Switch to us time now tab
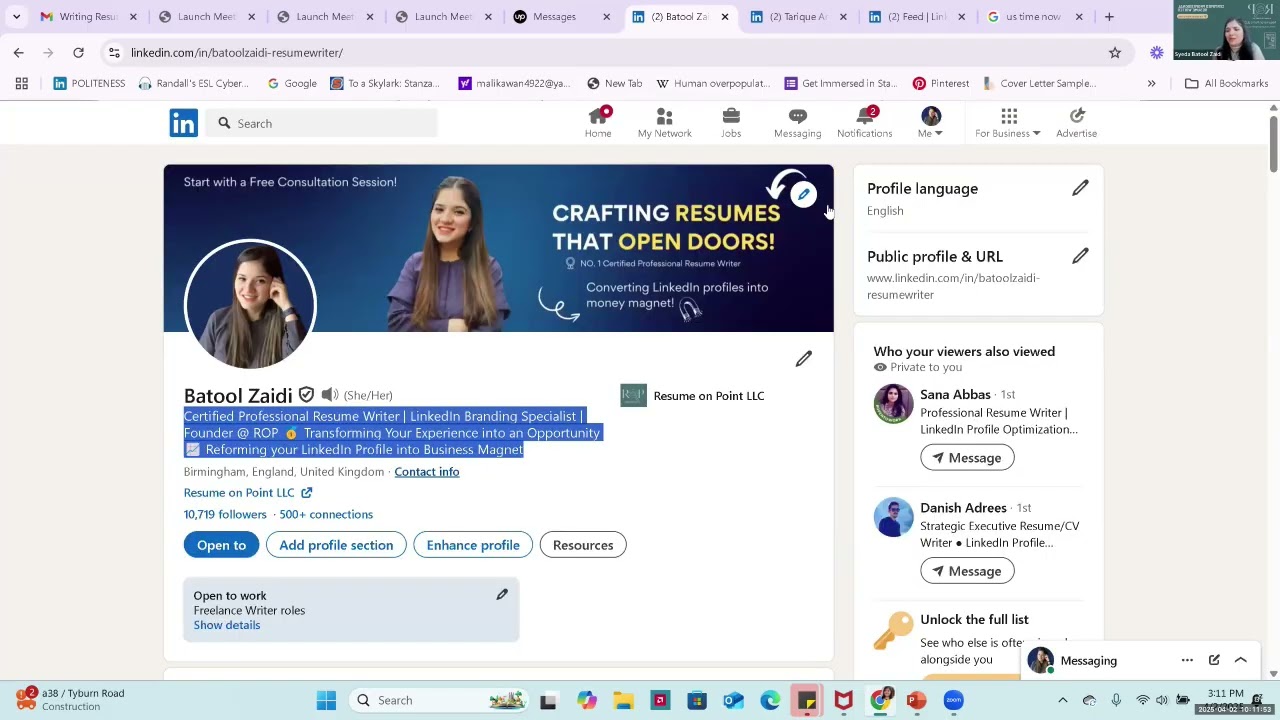 1033,17
